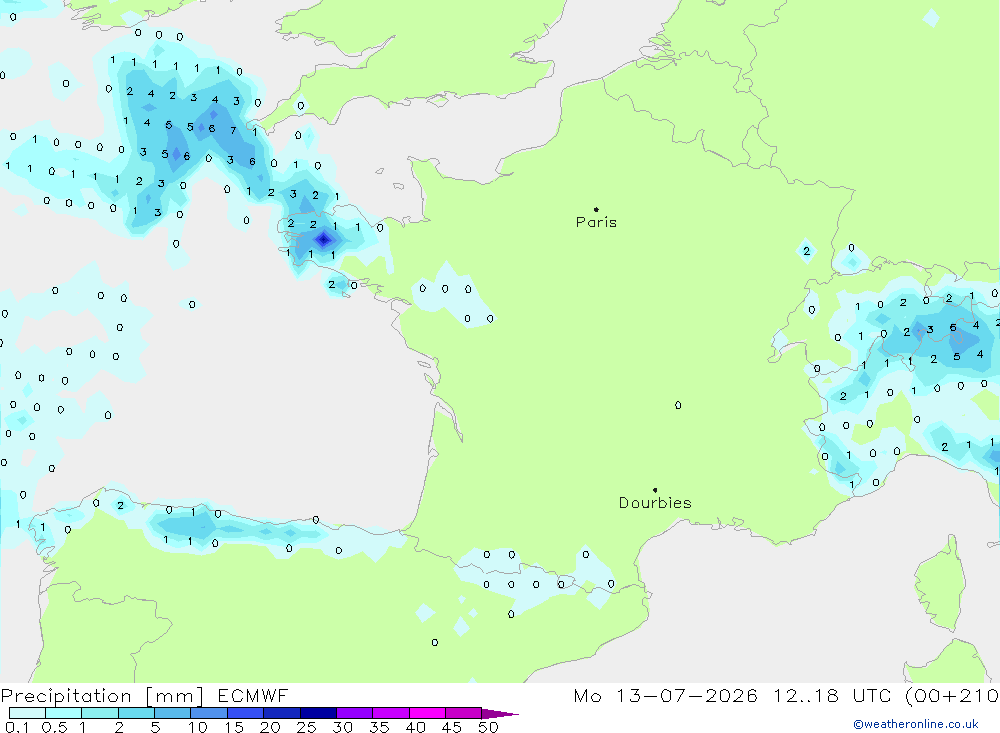Click the '12..18 UTC' time range text

coord(832,695)
